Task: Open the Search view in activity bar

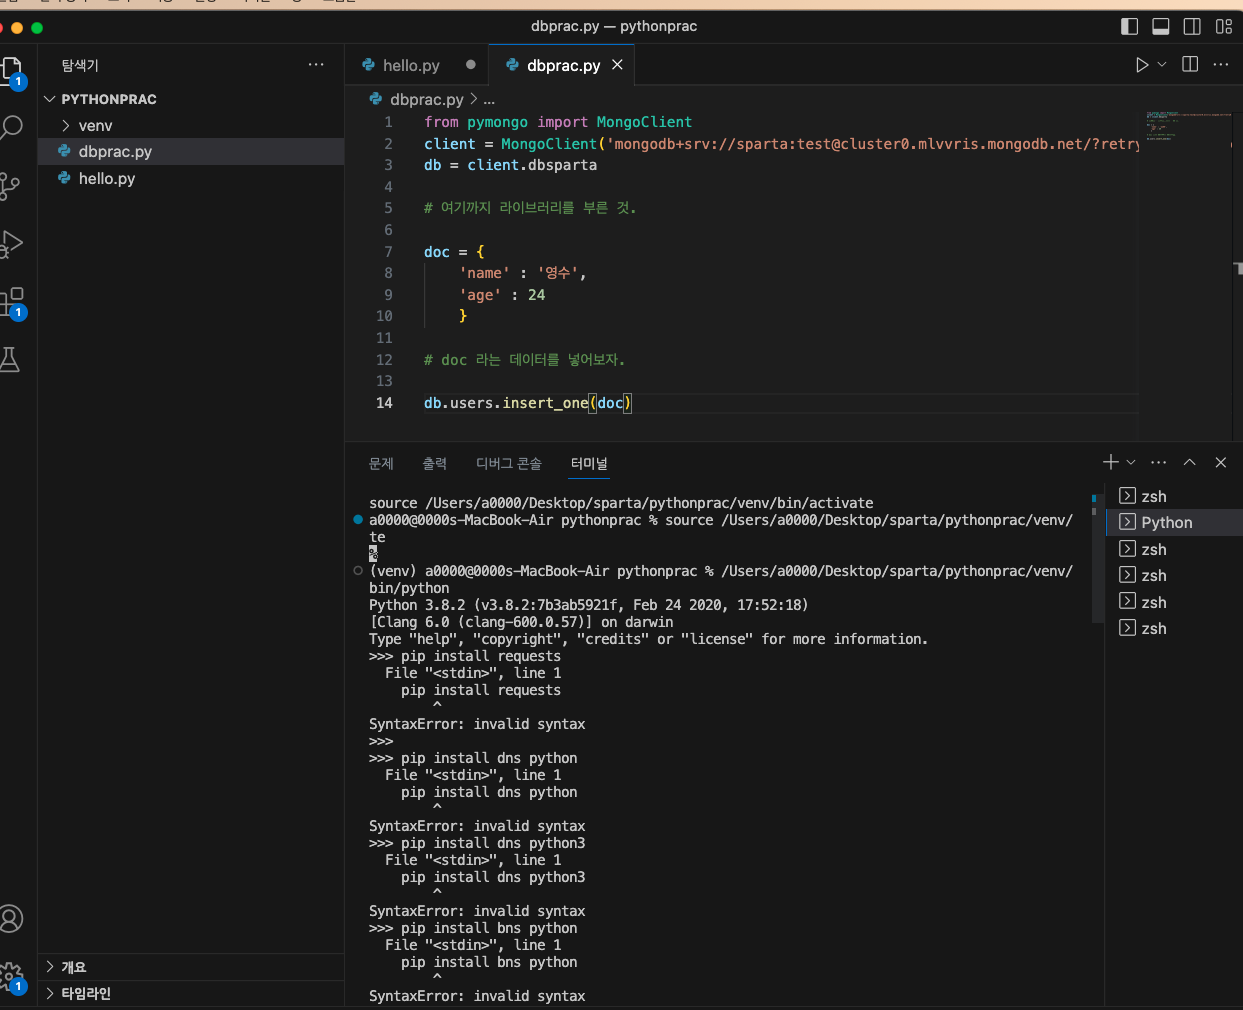Action: tap(12, 128)
